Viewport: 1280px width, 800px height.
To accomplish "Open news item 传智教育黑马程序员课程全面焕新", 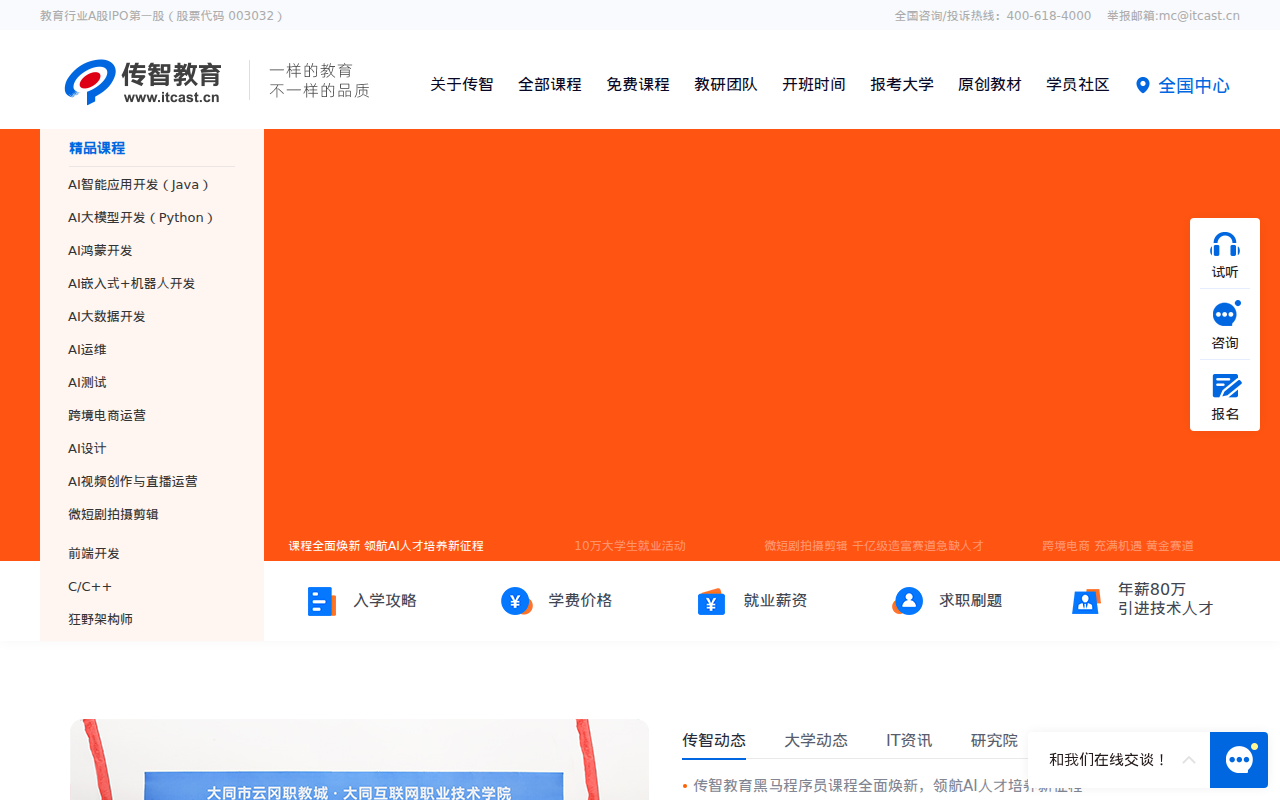I will pyautogui.click(x=888, y=786).
